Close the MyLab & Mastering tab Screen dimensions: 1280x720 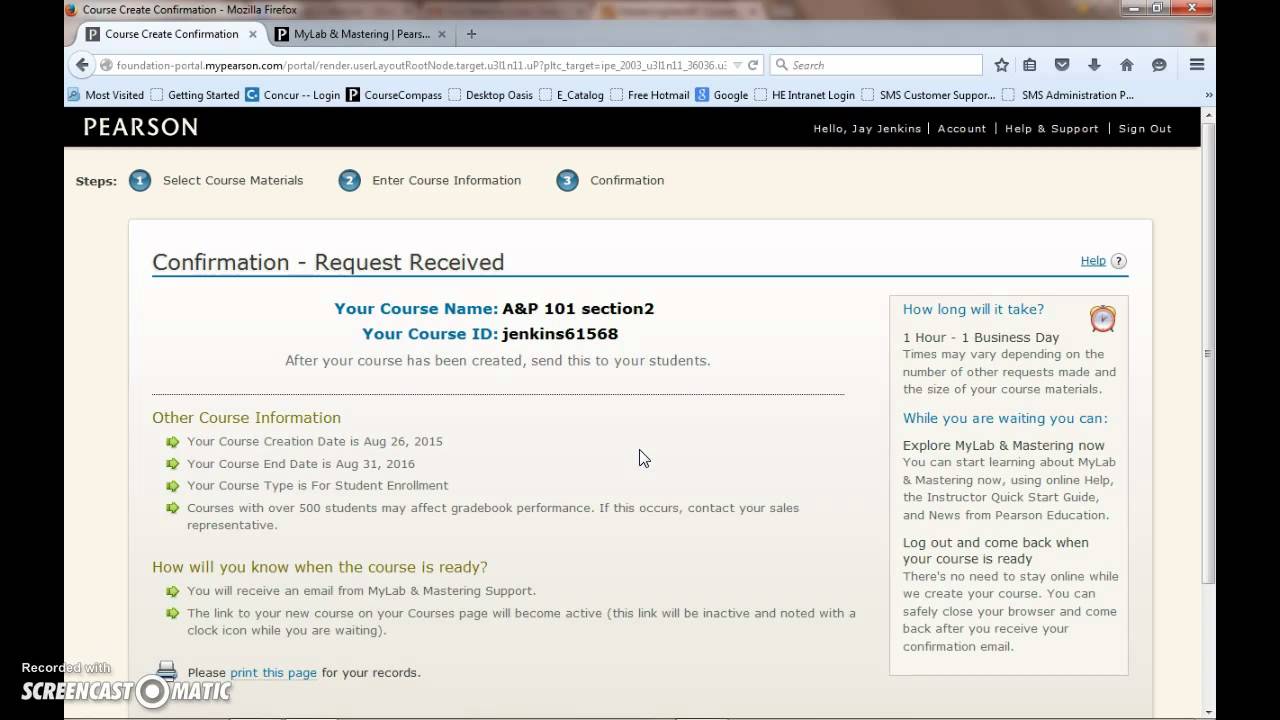(x=442, y=34)
